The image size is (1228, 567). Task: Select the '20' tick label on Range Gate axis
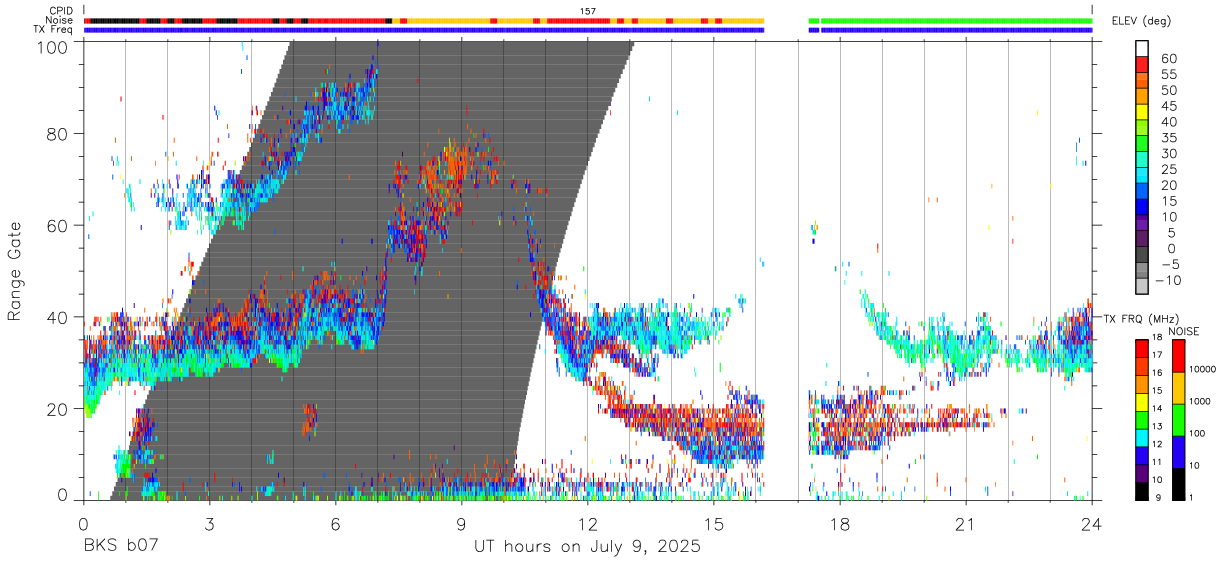click(x=58, y=409)
